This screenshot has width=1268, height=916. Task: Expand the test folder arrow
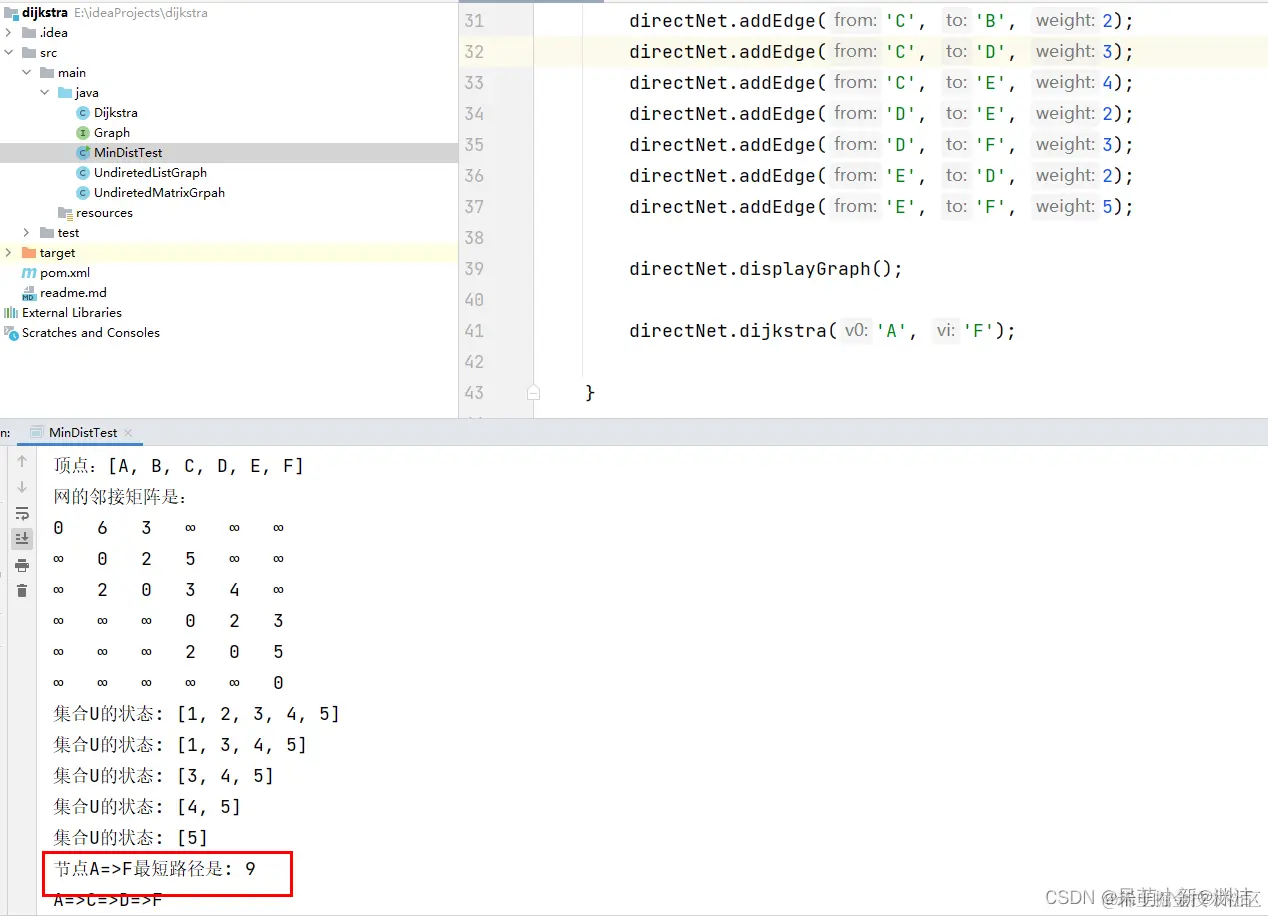pyautogui.click(x=27, y=233)
